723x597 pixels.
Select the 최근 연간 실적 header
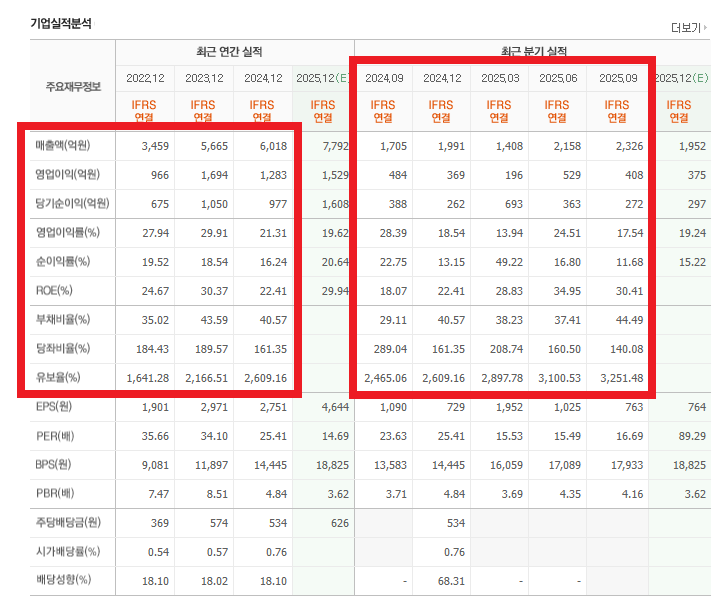coord(235,52)
